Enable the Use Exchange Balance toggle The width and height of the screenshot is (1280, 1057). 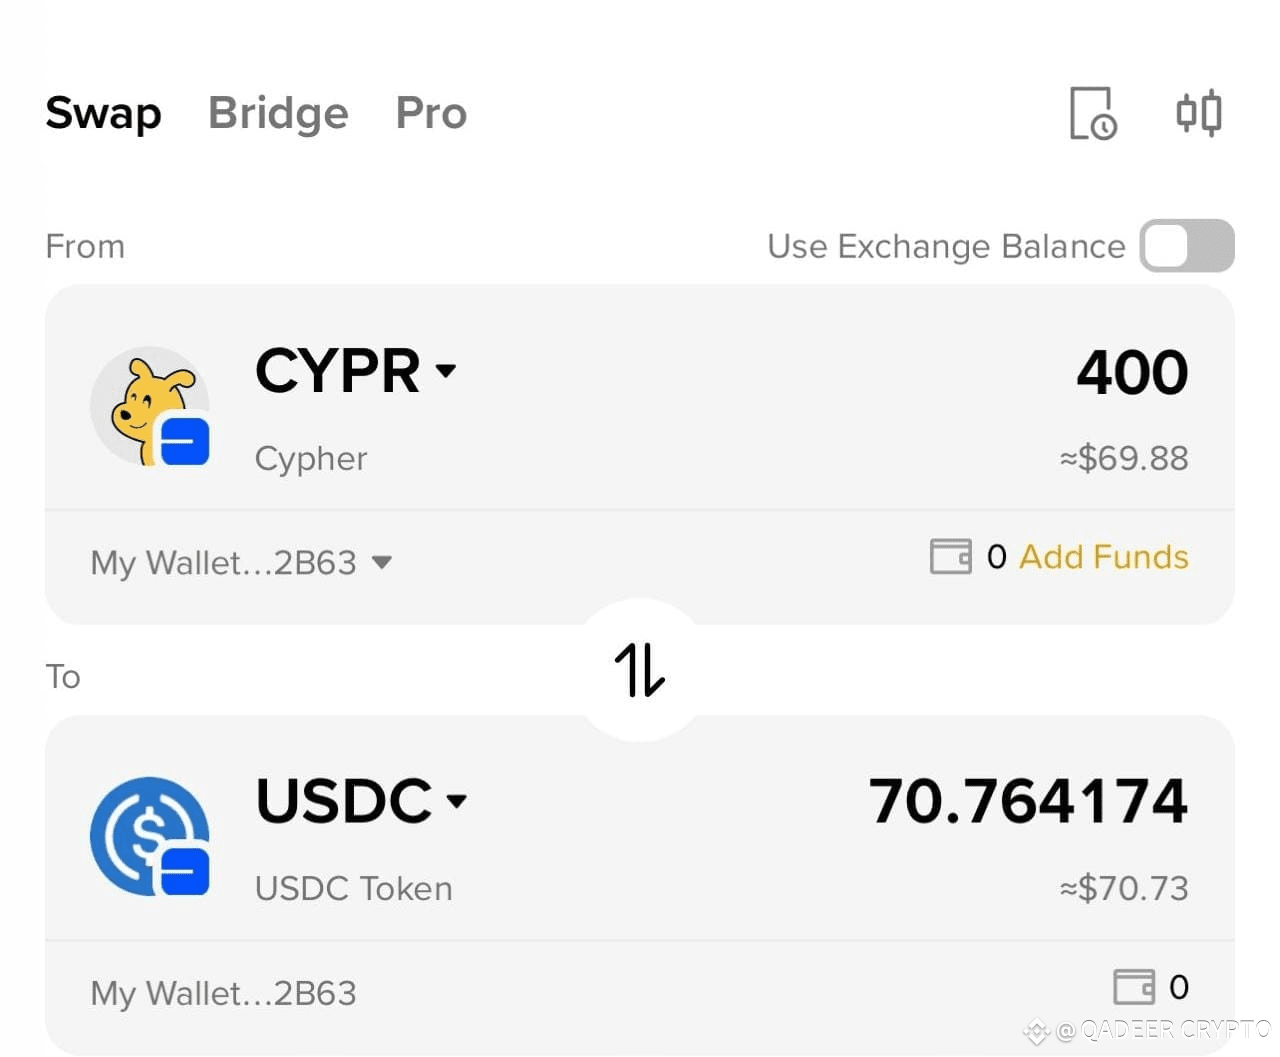tap(1187, 246)
